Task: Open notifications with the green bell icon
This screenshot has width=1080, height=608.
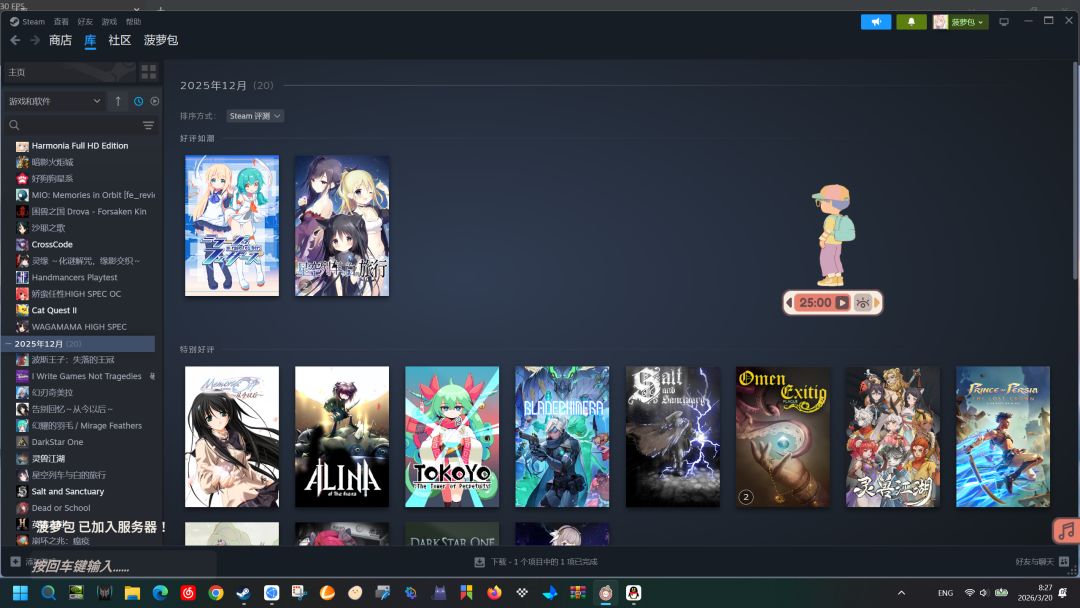Action: pyautogui.click(x=911, y=22)
